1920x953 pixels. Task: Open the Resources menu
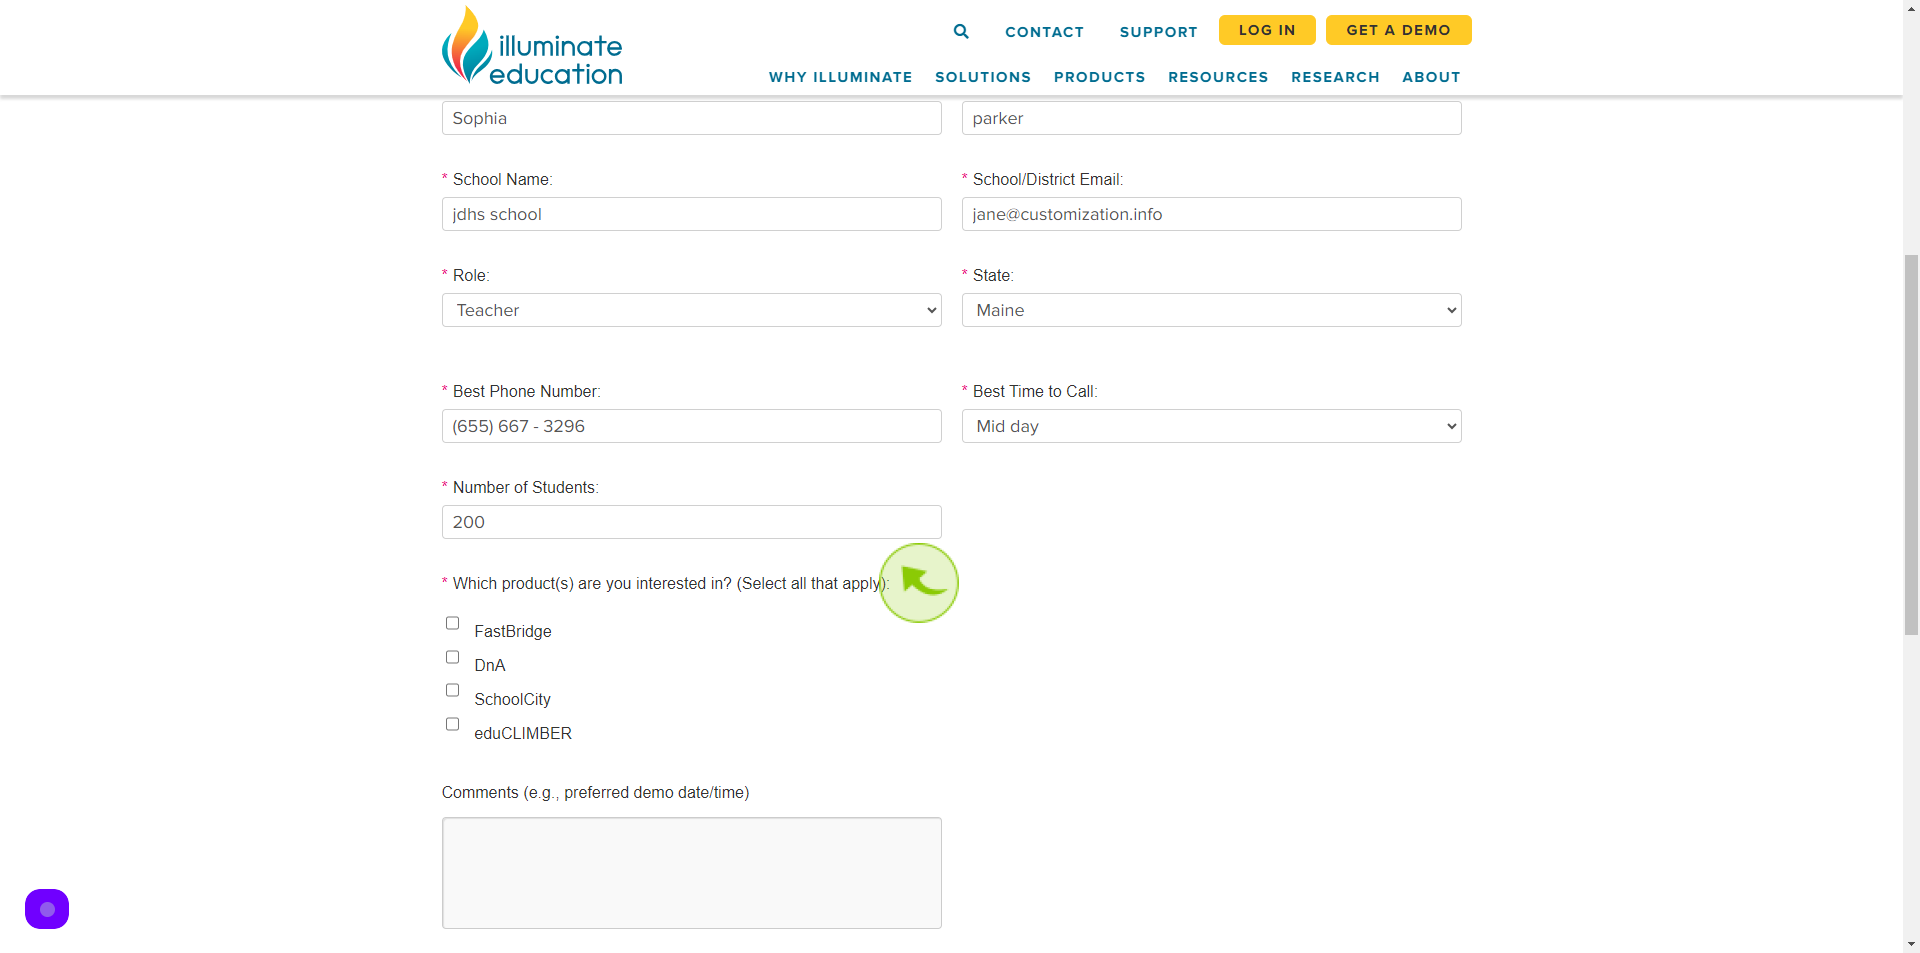tap(1218, 77)
